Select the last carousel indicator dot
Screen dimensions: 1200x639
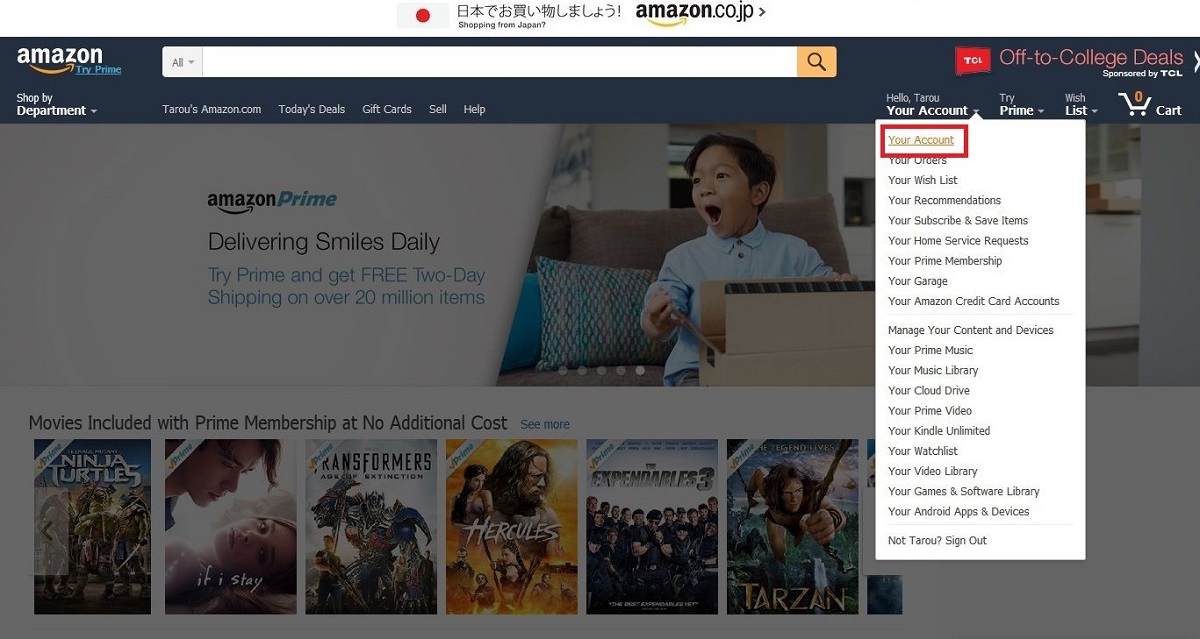click(x=640, y=370)
